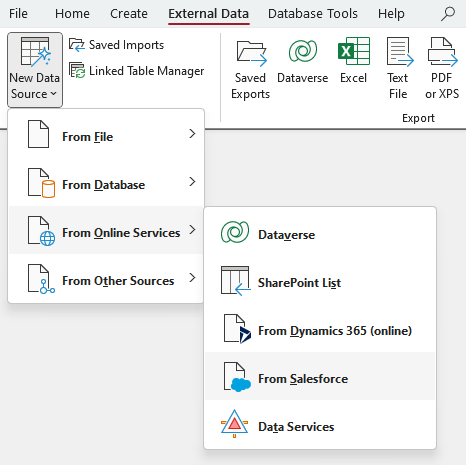Screen dimensions: 466x465
Task: Open the Database Tools tab
Action: pos(313,14)
